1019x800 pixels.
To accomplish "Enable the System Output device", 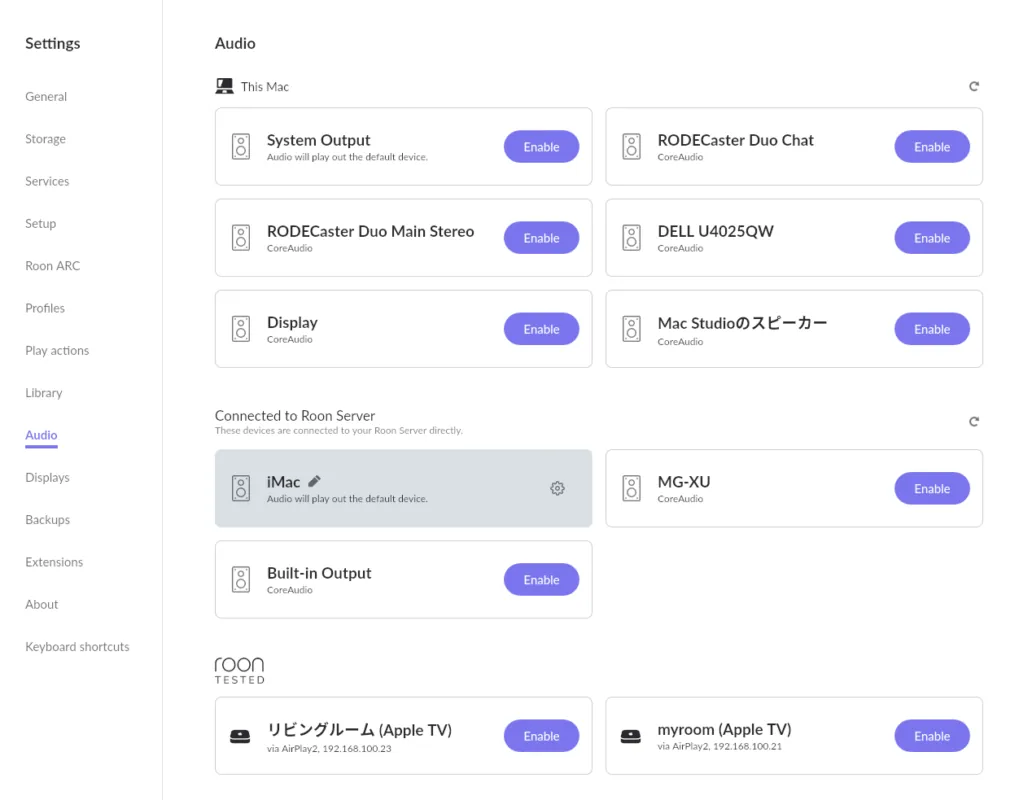I will (541, 147).
